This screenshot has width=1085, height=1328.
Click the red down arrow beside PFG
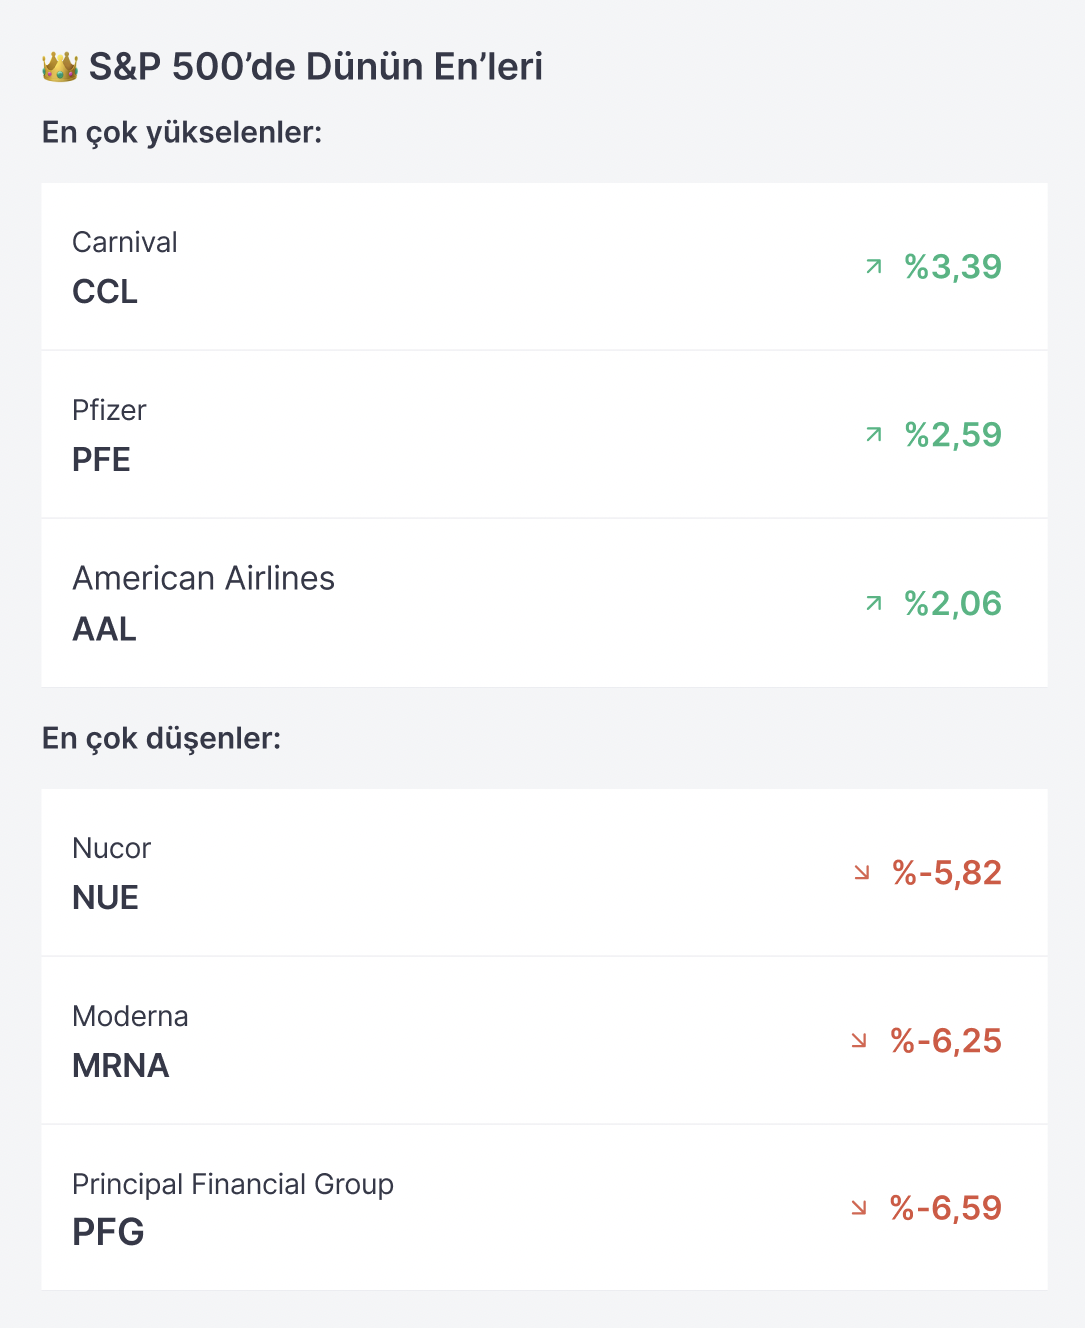click(859, 1208)
